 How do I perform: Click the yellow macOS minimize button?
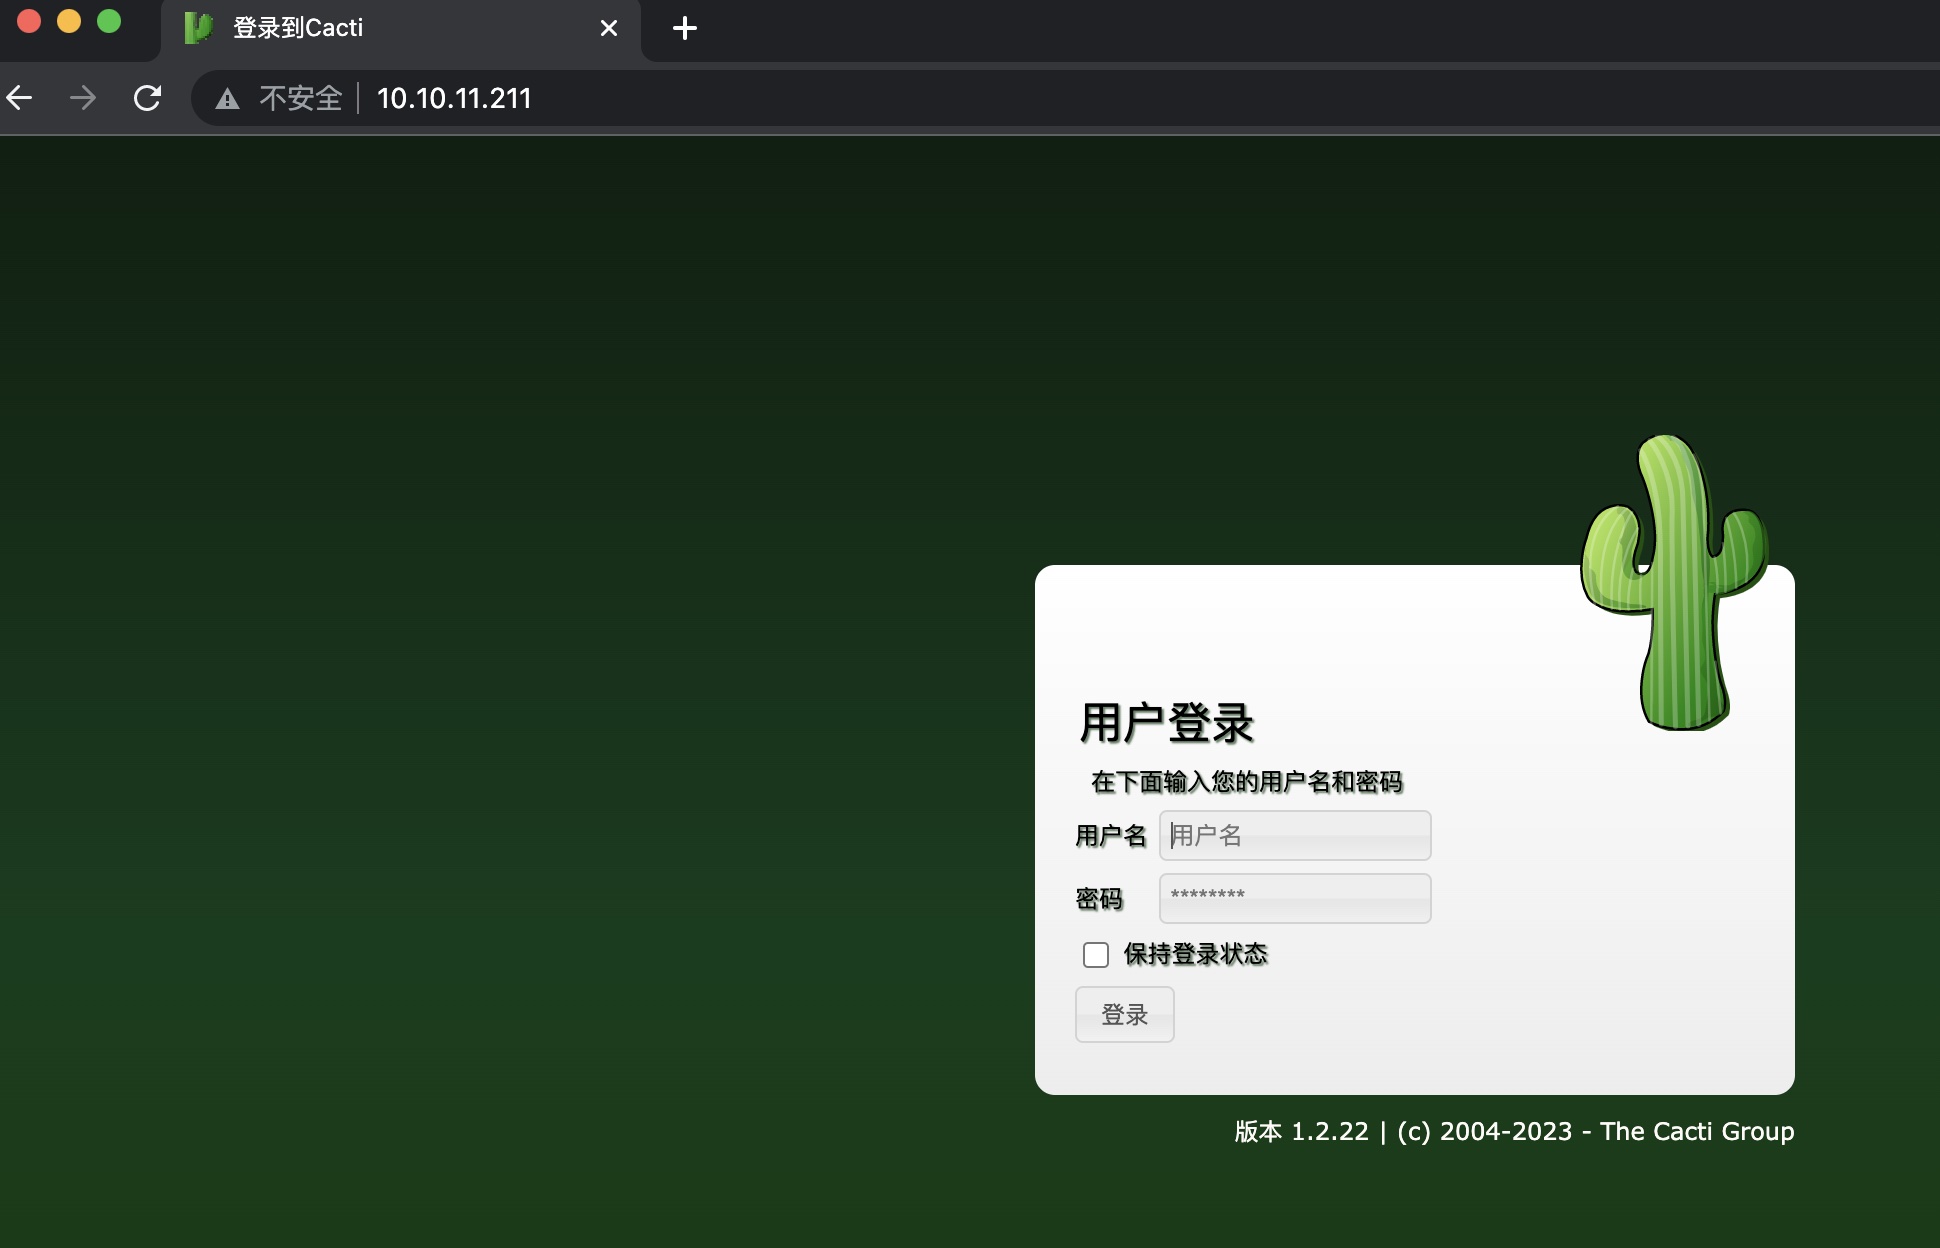(69, 21)
